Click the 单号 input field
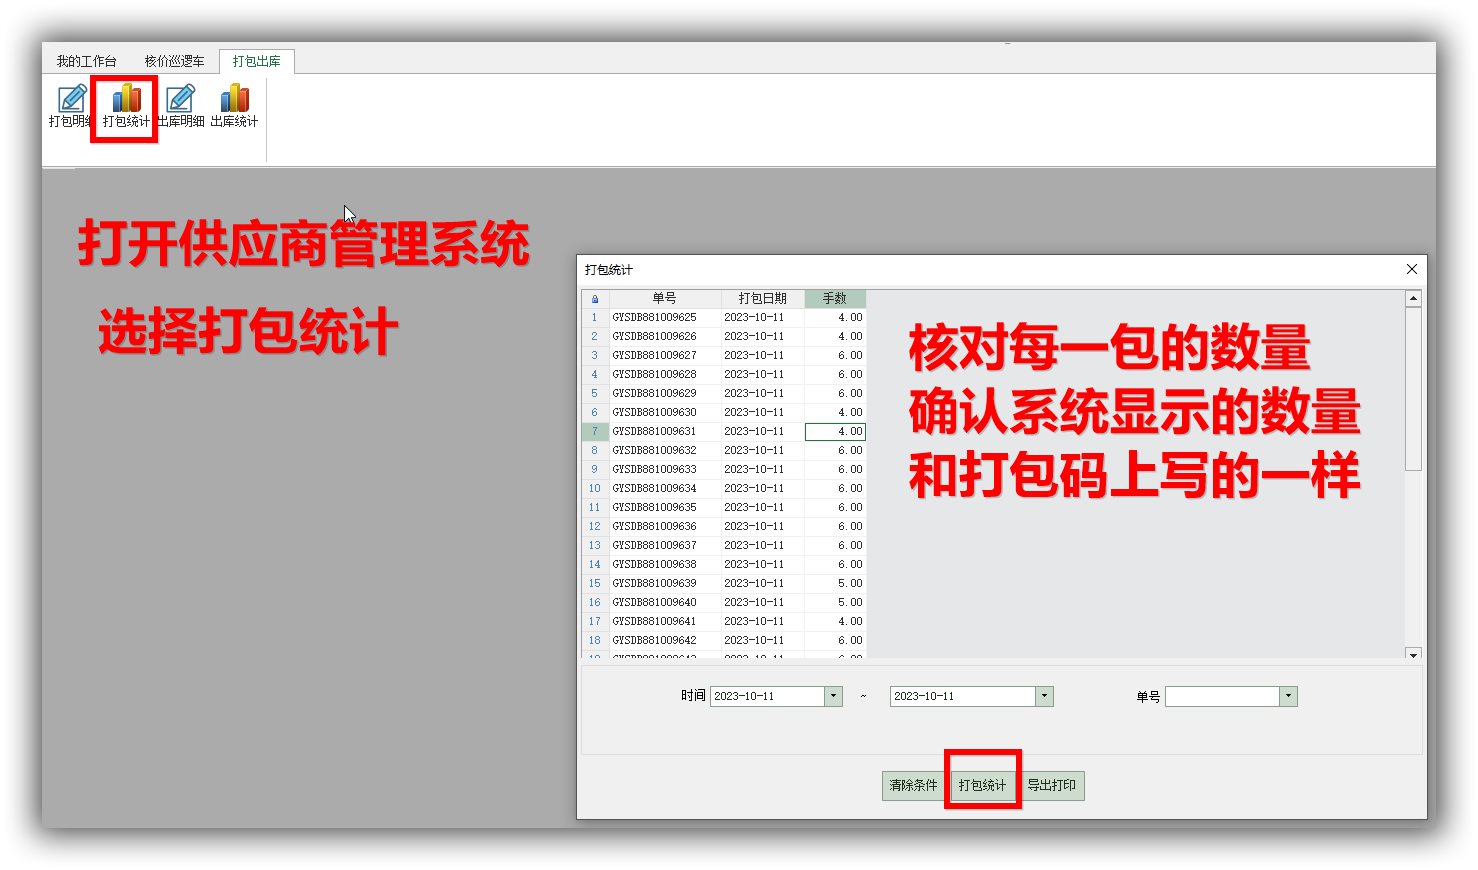The height and width of the screenshot is (870, 1478). pyautogui.click(x=1222, y=696)
